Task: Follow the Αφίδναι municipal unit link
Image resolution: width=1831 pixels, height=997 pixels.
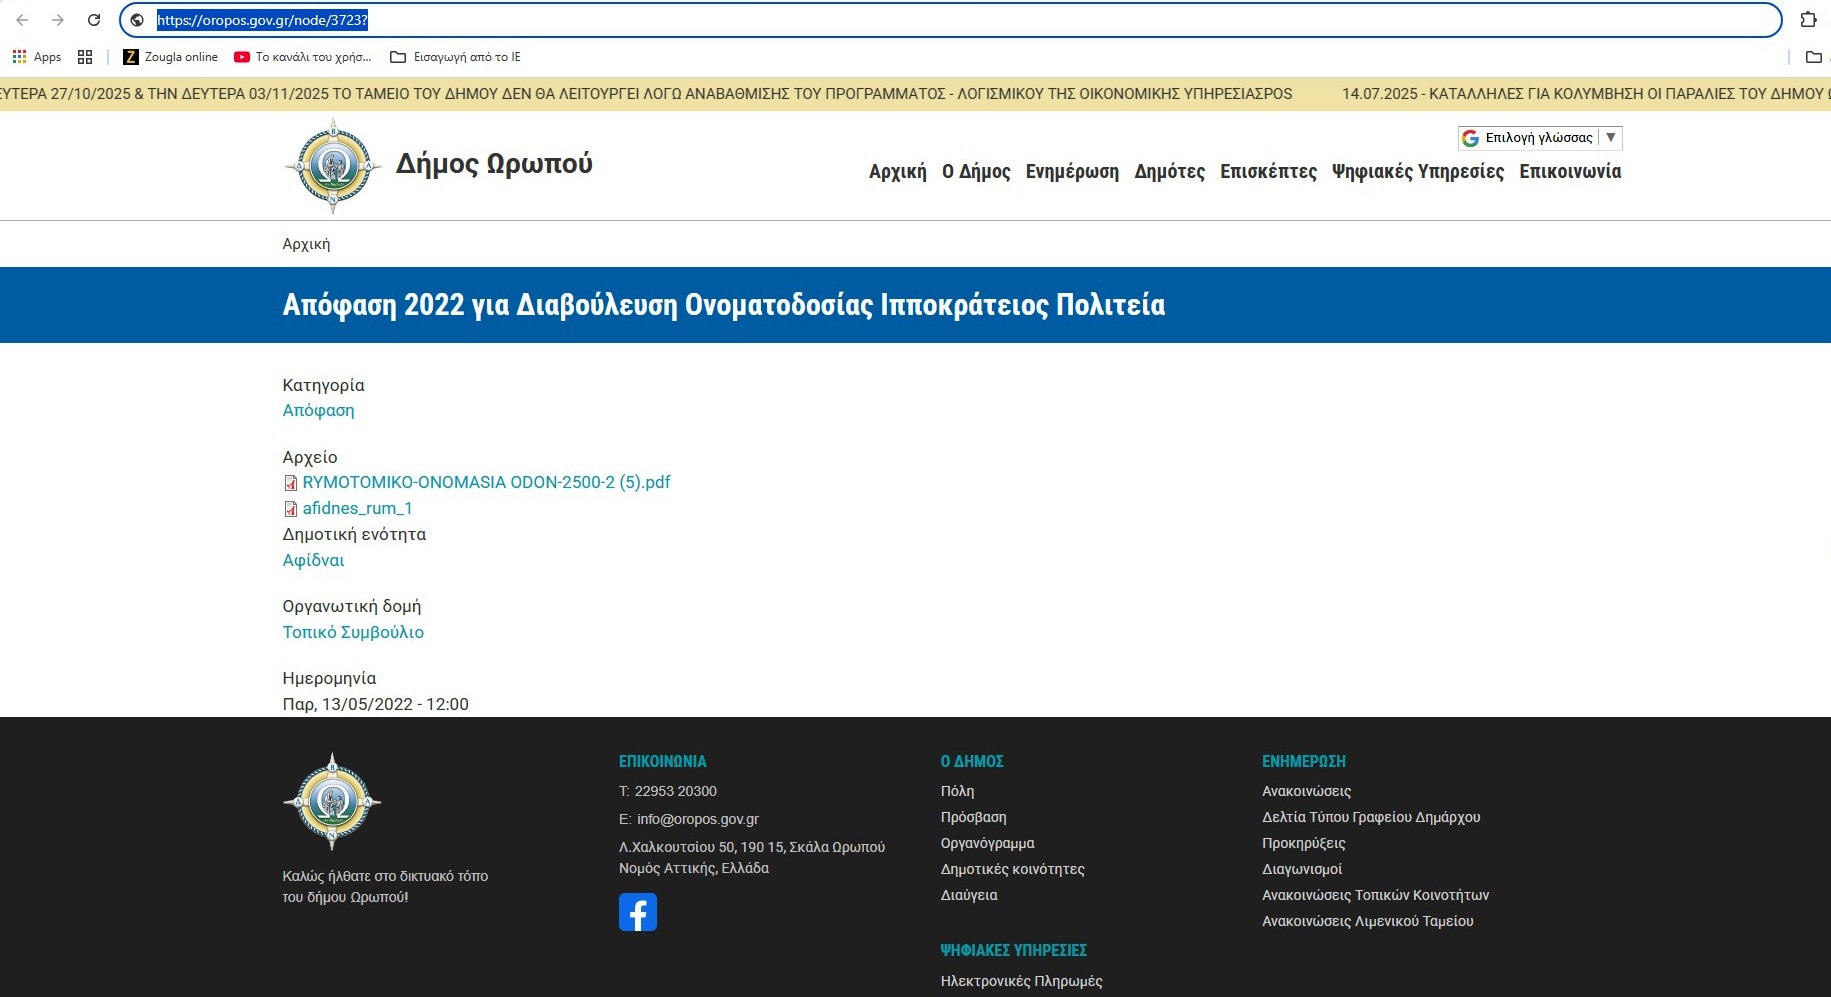Action: pos(313,560)
